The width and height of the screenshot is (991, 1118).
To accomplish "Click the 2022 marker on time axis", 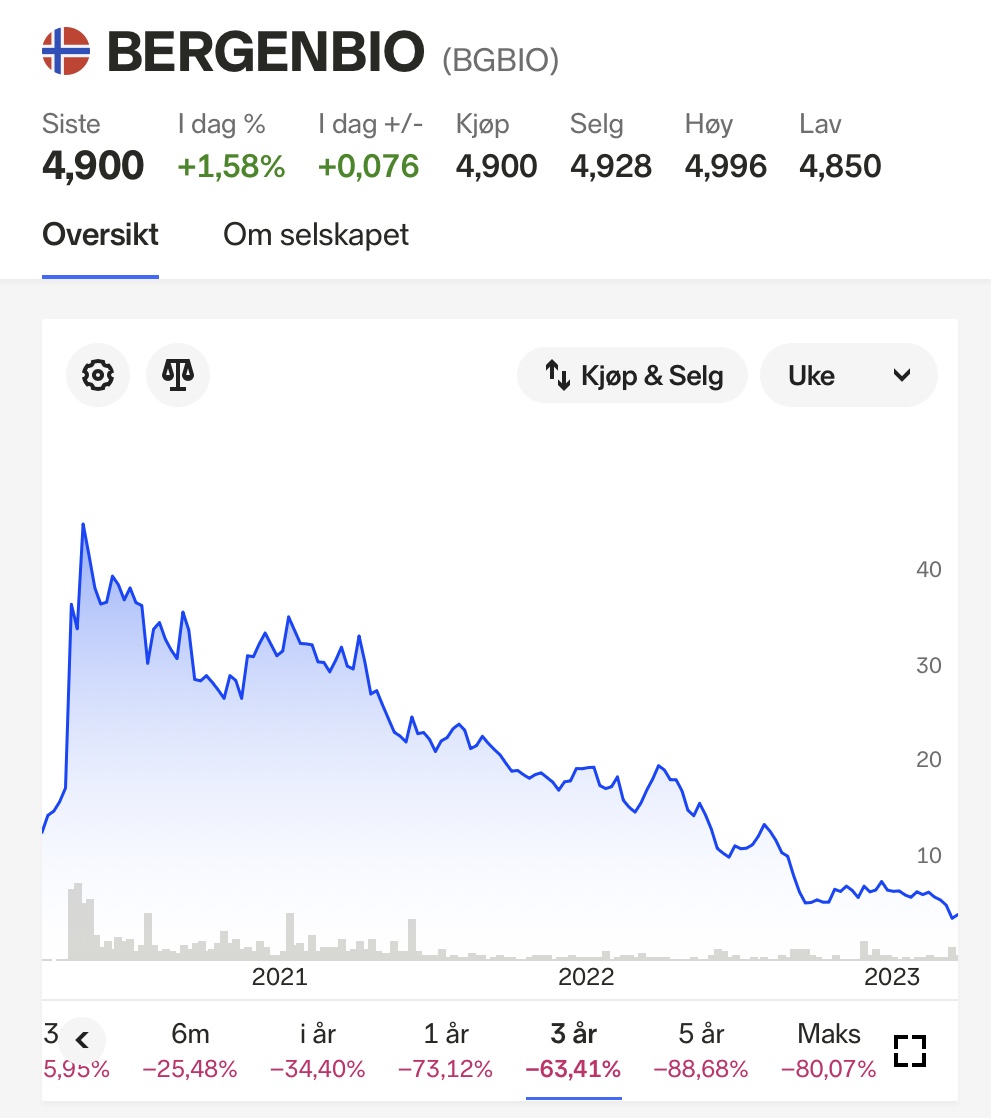I will (586, 976).
